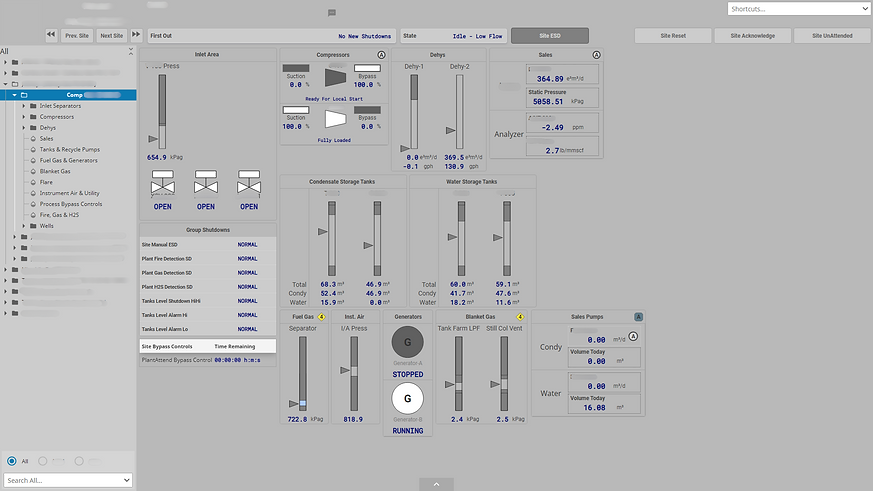The height and width of the screenshot is (491, 873).
Task: Click the Fuel Gas Separator pressure bar
Action: click(x=303, y=374)
